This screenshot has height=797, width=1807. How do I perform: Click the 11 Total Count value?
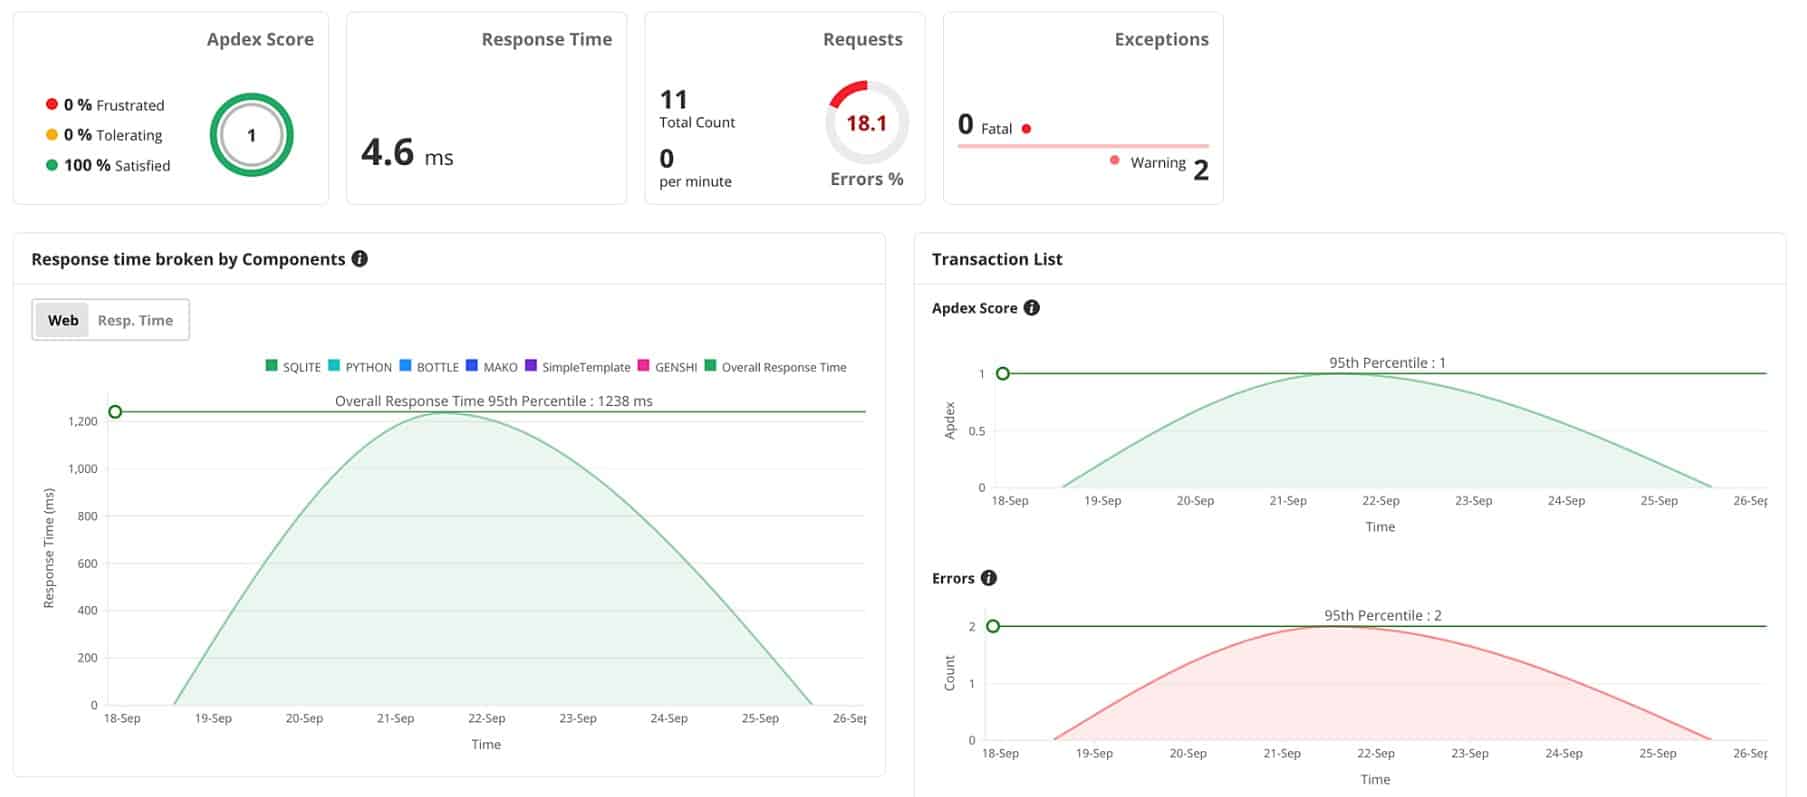click(x=674, y=100)
